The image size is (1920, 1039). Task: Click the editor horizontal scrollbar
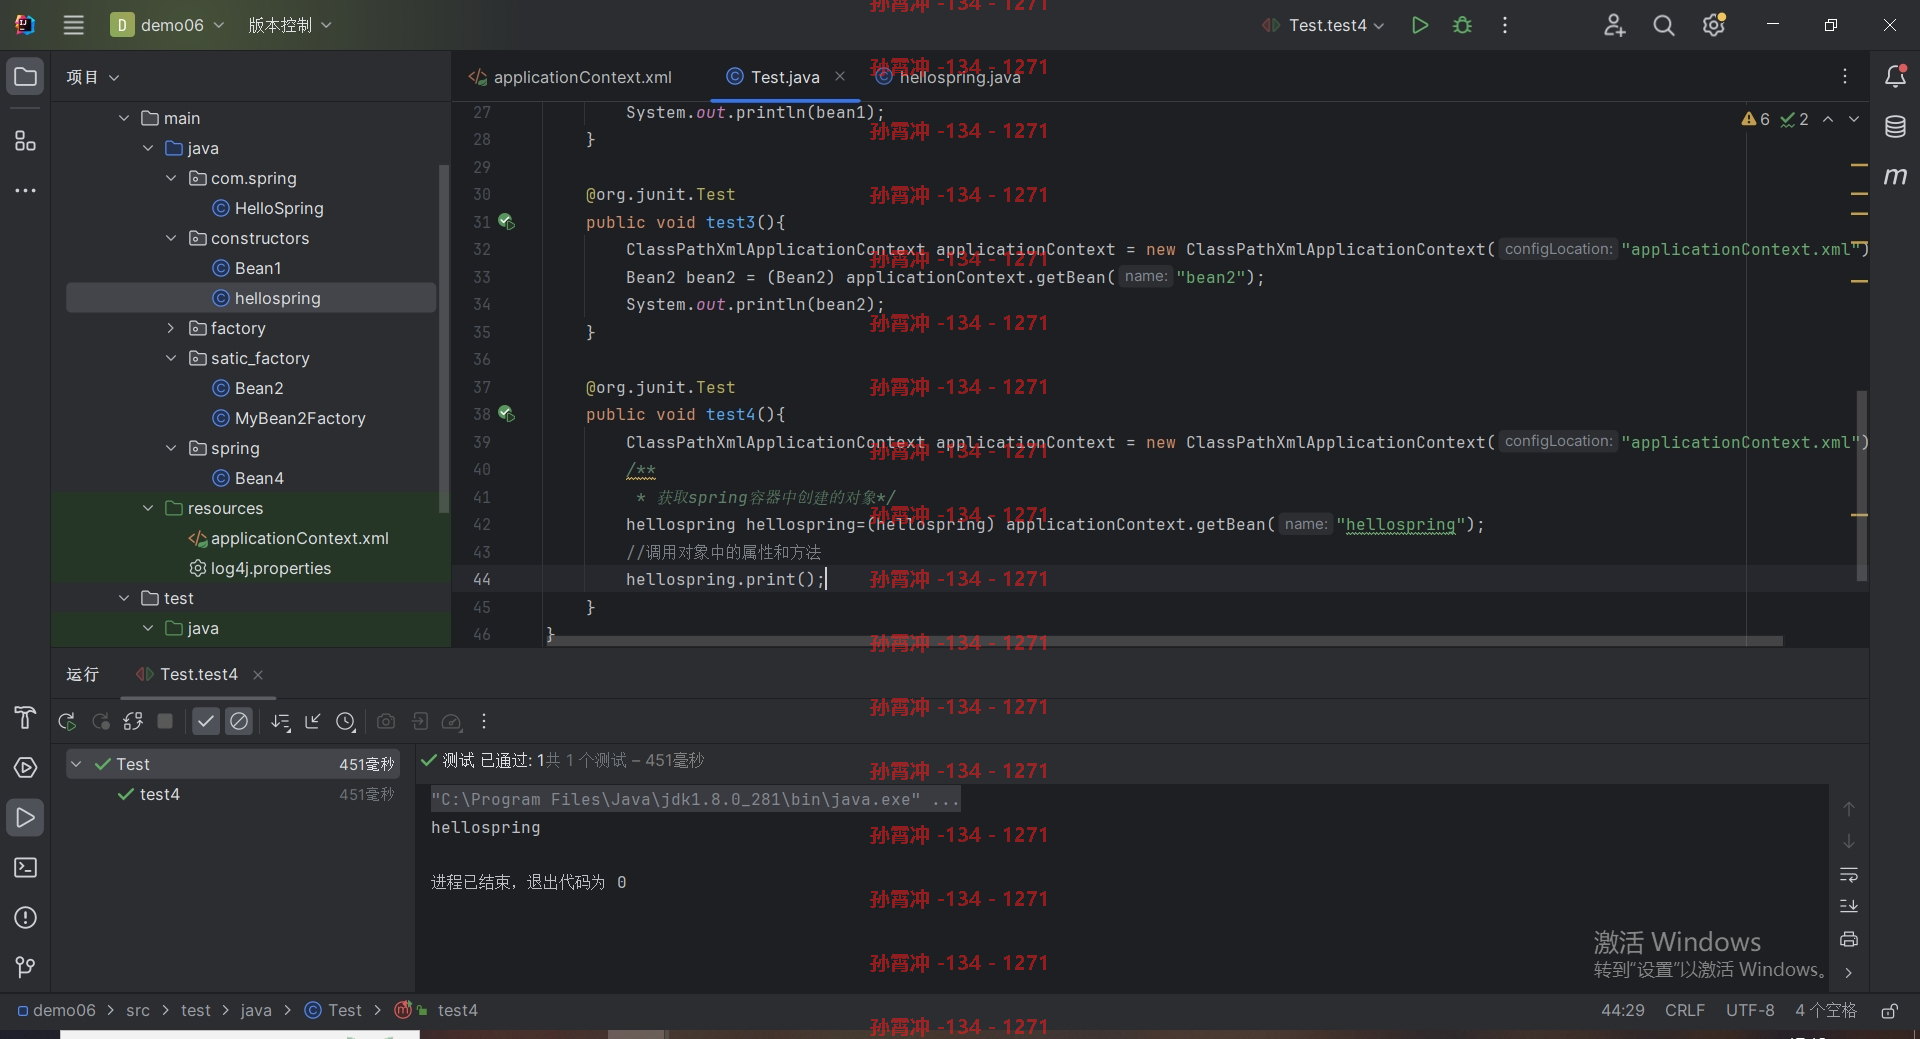[1166, 641]
